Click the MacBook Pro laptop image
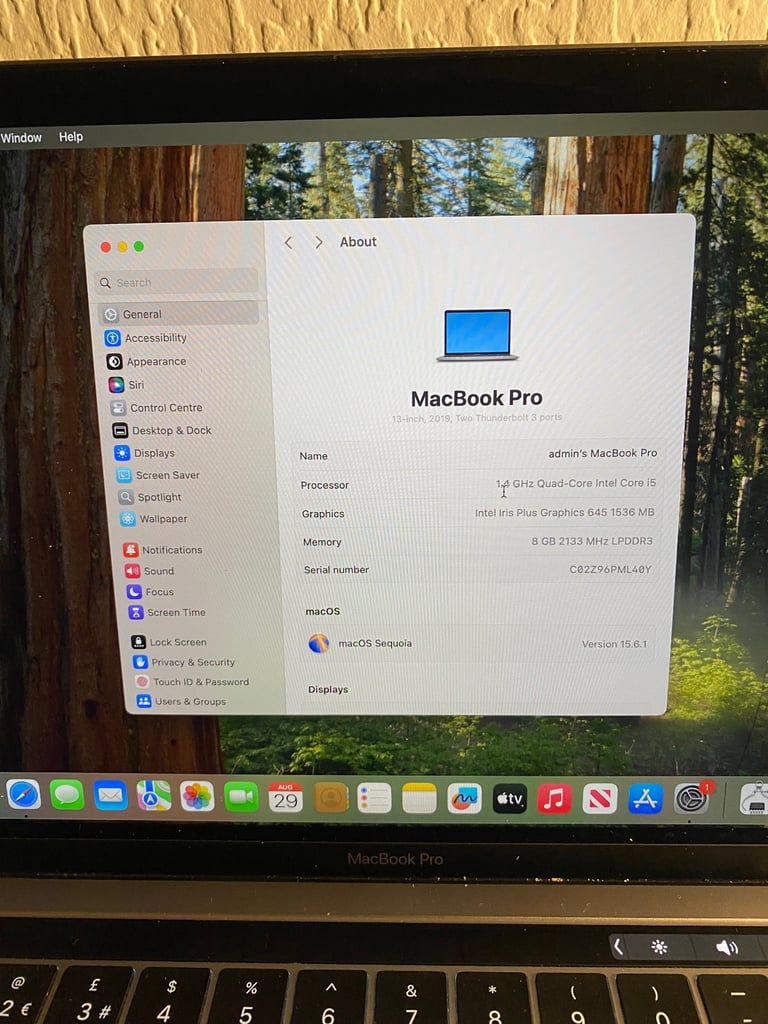 coord(477,335)
